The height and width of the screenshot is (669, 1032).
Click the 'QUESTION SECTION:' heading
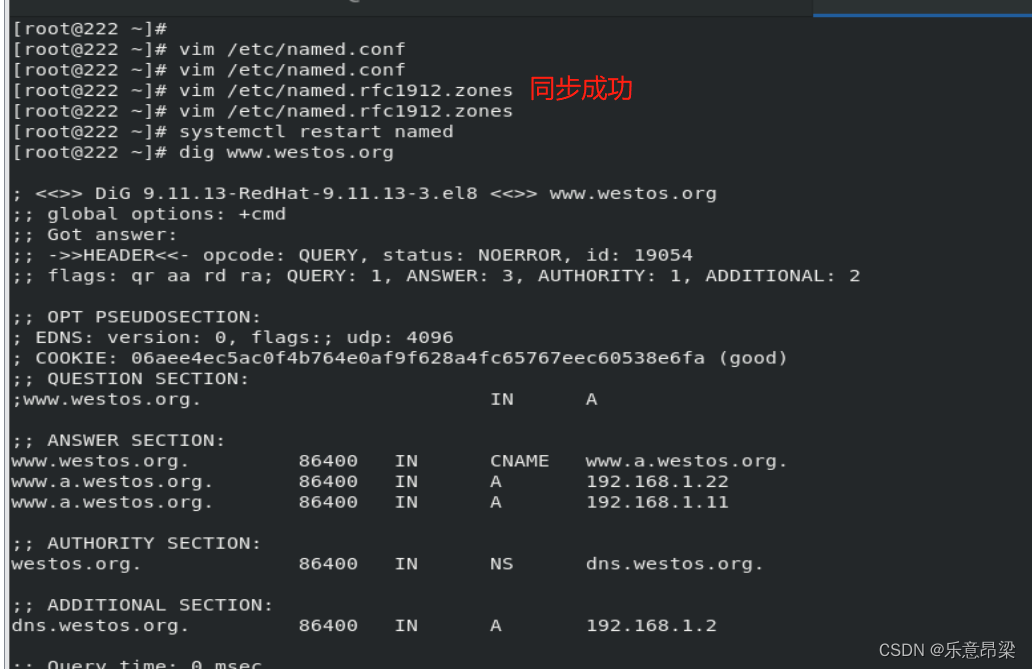click(x=131, y=379)
